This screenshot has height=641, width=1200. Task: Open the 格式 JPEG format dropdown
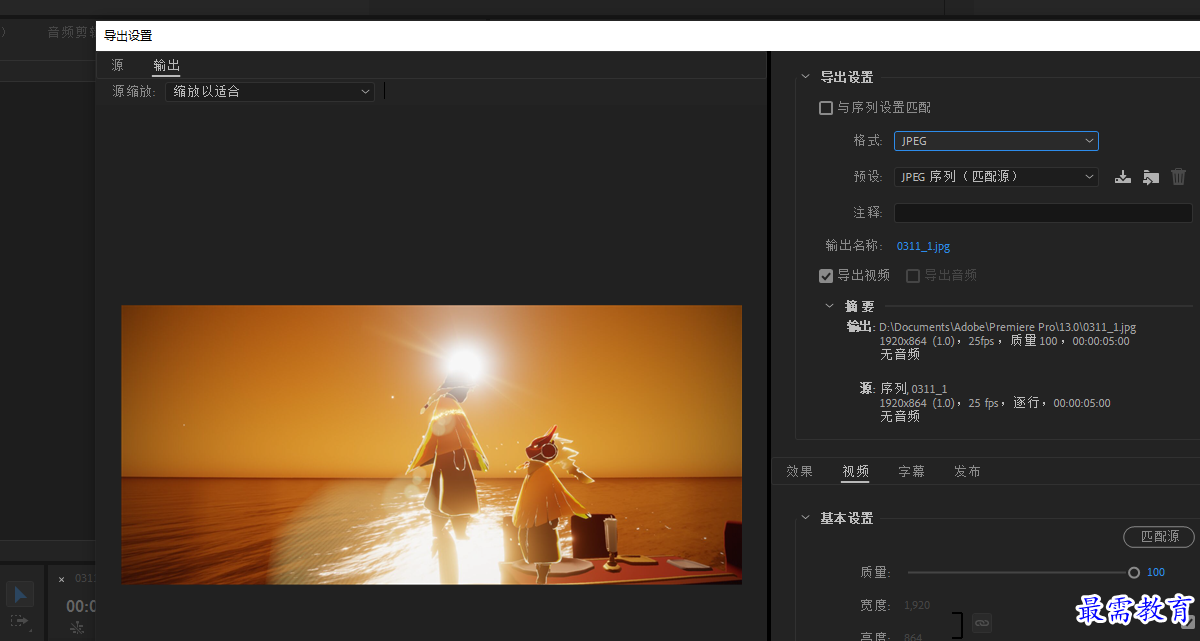pyautogui.click(x=996, y=141)
